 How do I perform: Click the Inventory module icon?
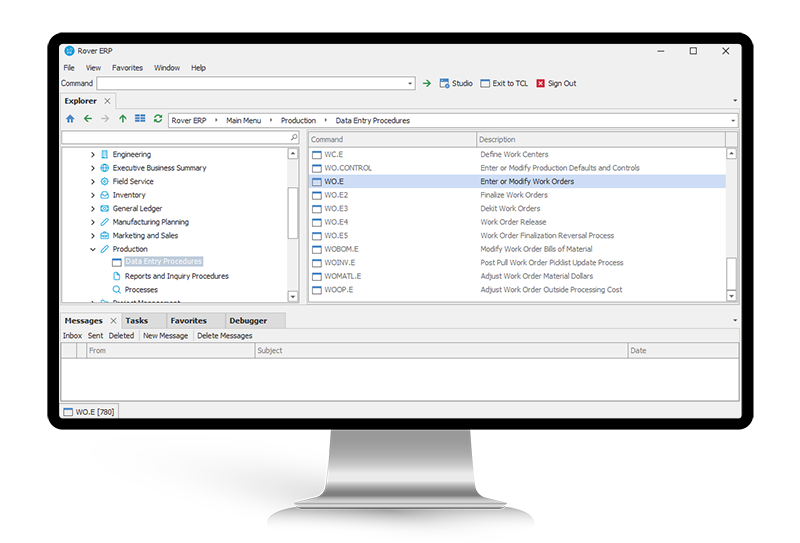105,195
